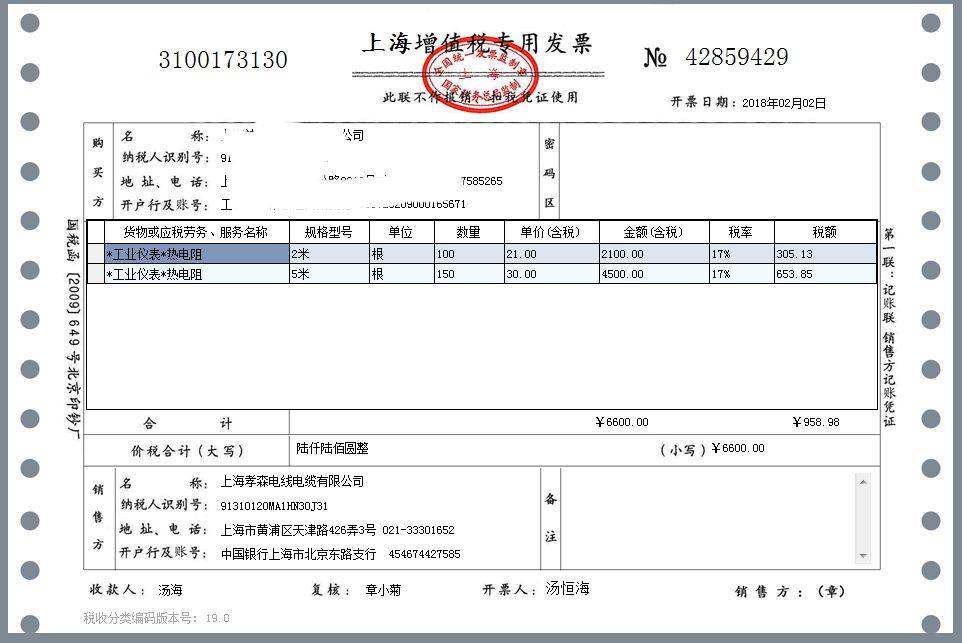Click the tax amount cell 305.13
Viewport: 962px width, 643px height.
[x=825, y=253]
